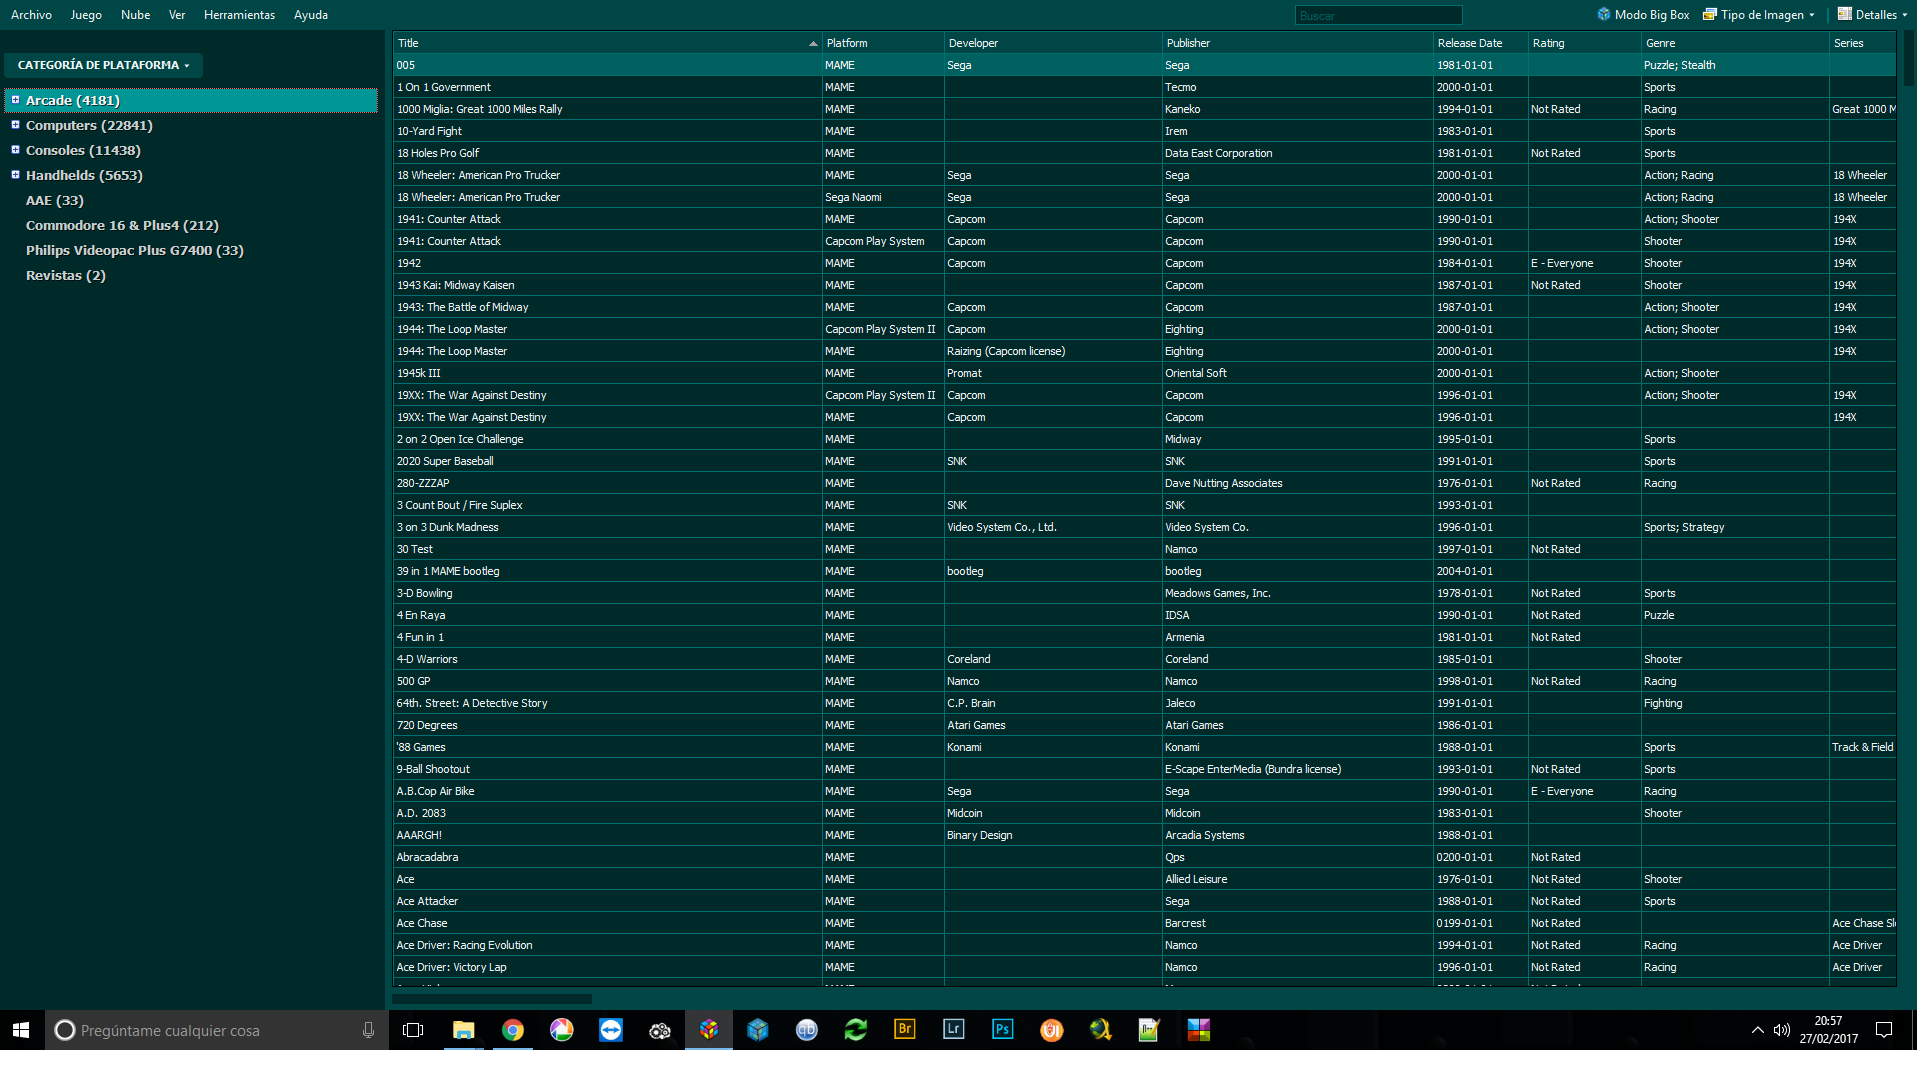
Task: Click the Cortana microphone icon
Action: pyautogui.click(x=368, y=1030)
